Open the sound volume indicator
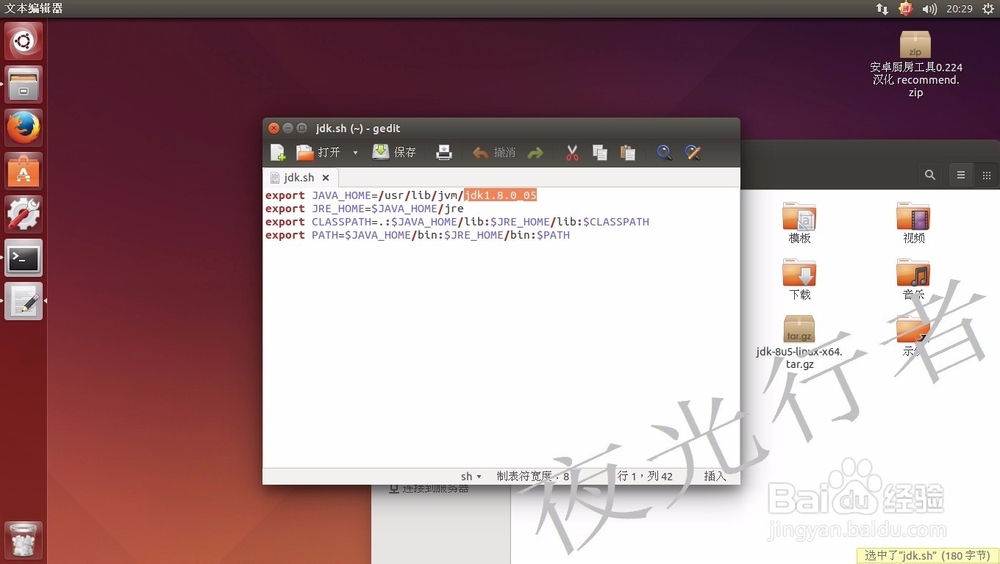 tap(929, 9)
